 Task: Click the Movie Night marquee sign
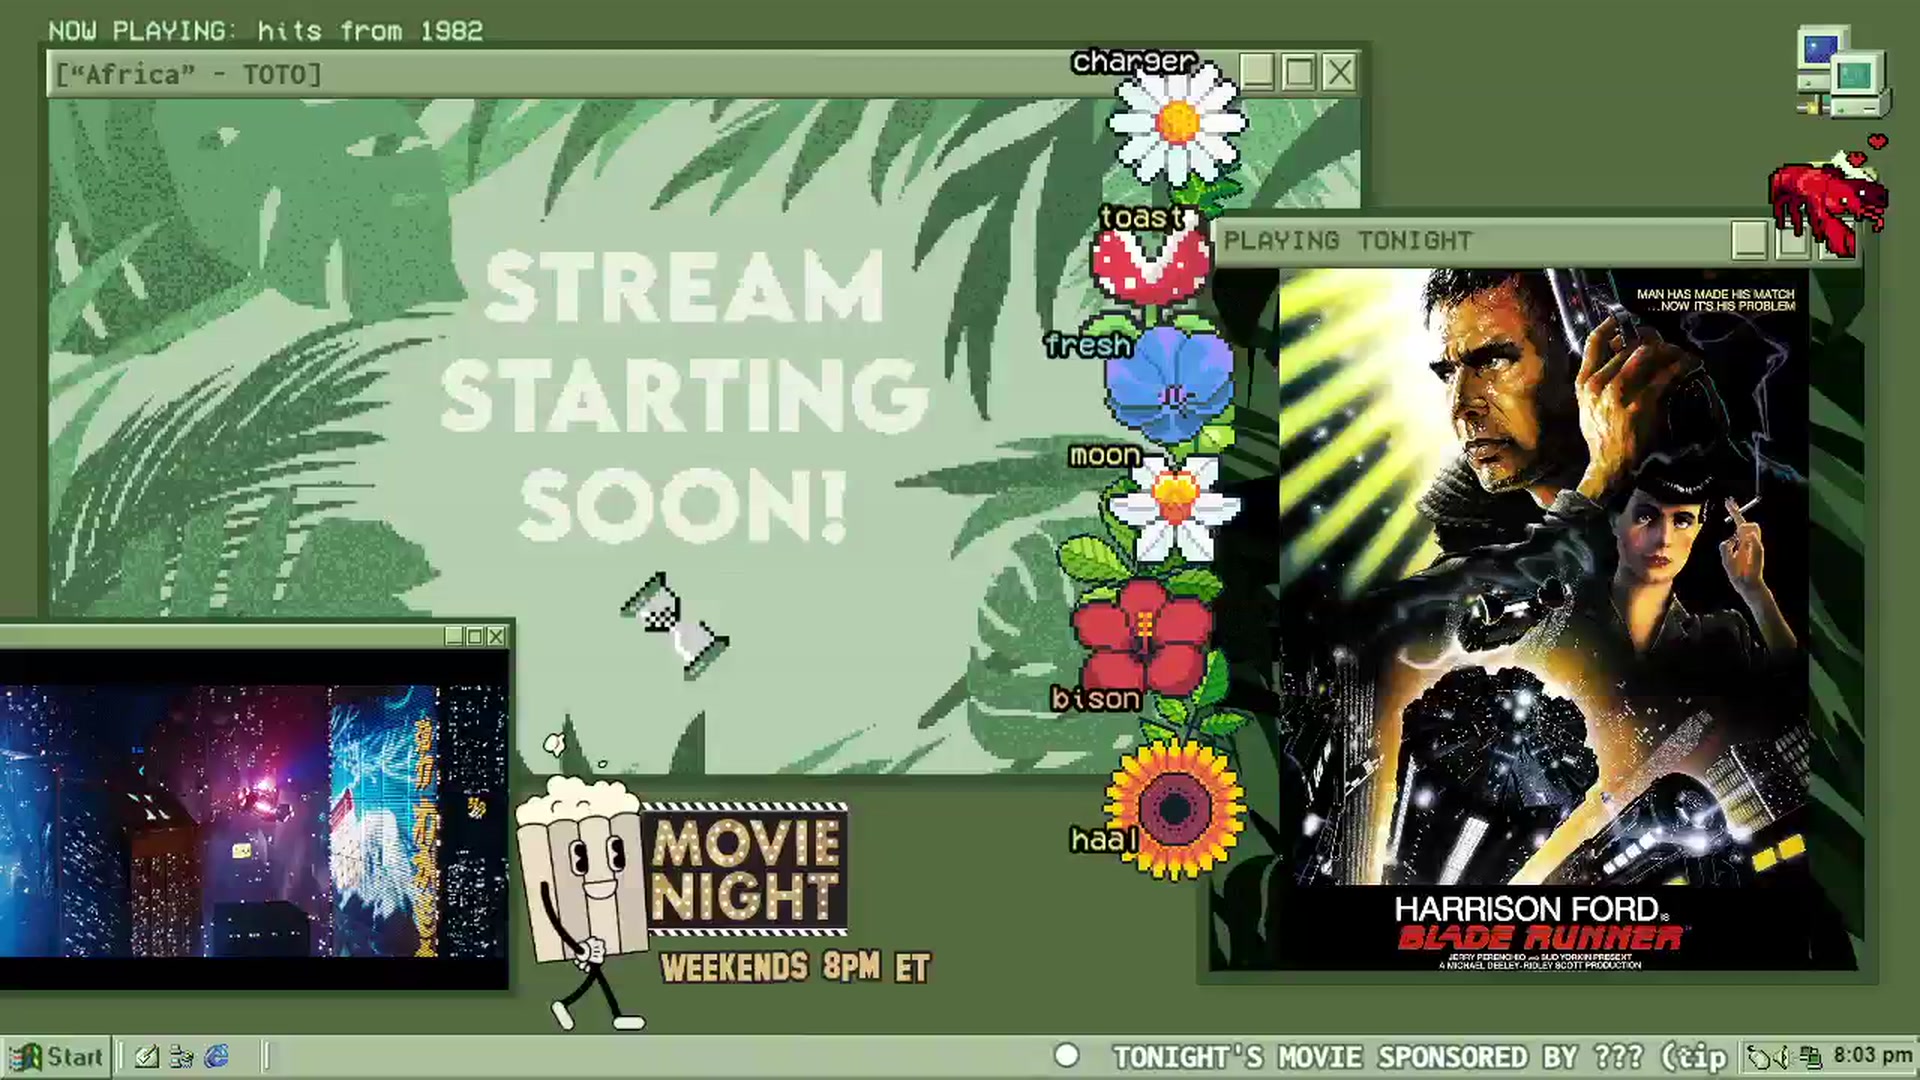pyautogui.click(x=746, y=870)
